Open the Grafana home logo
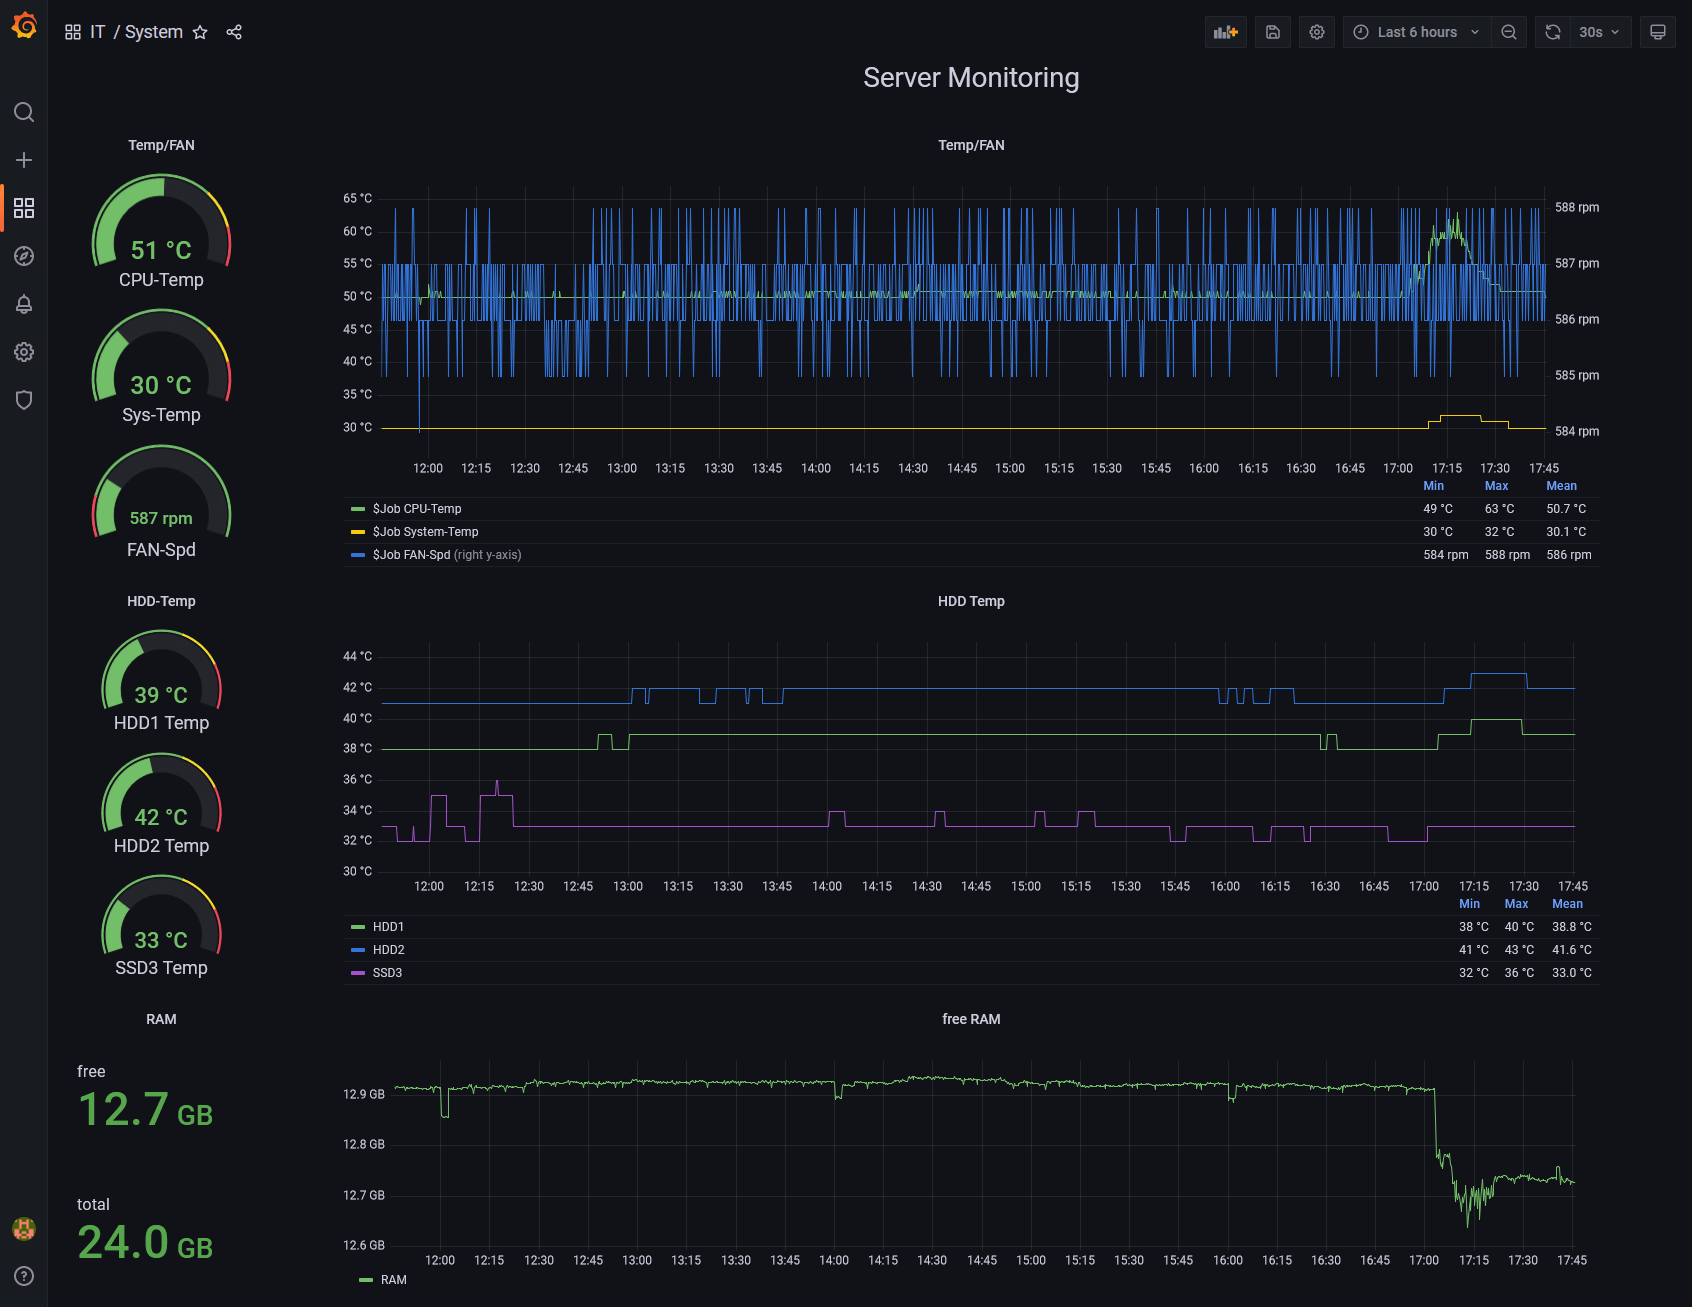The image size is (1692, 1307). [24, 26]
